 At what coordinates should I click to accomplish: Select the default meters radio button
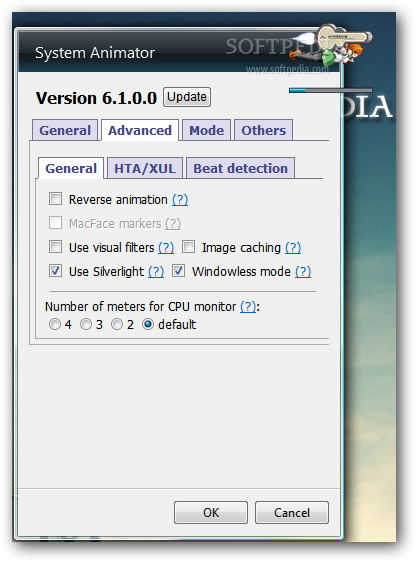click(x=148, y=324)
